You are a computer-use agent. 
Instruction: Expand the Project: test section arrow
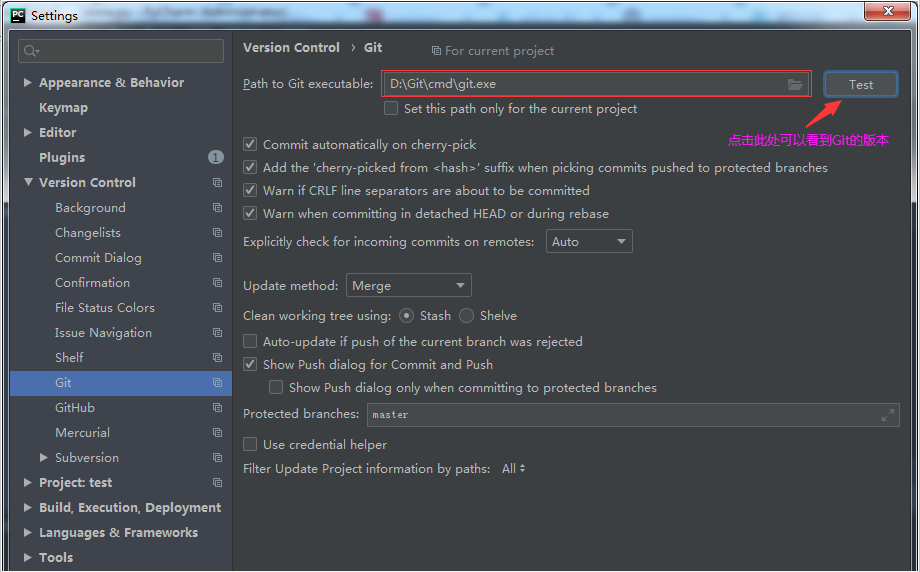coord(28,482)
